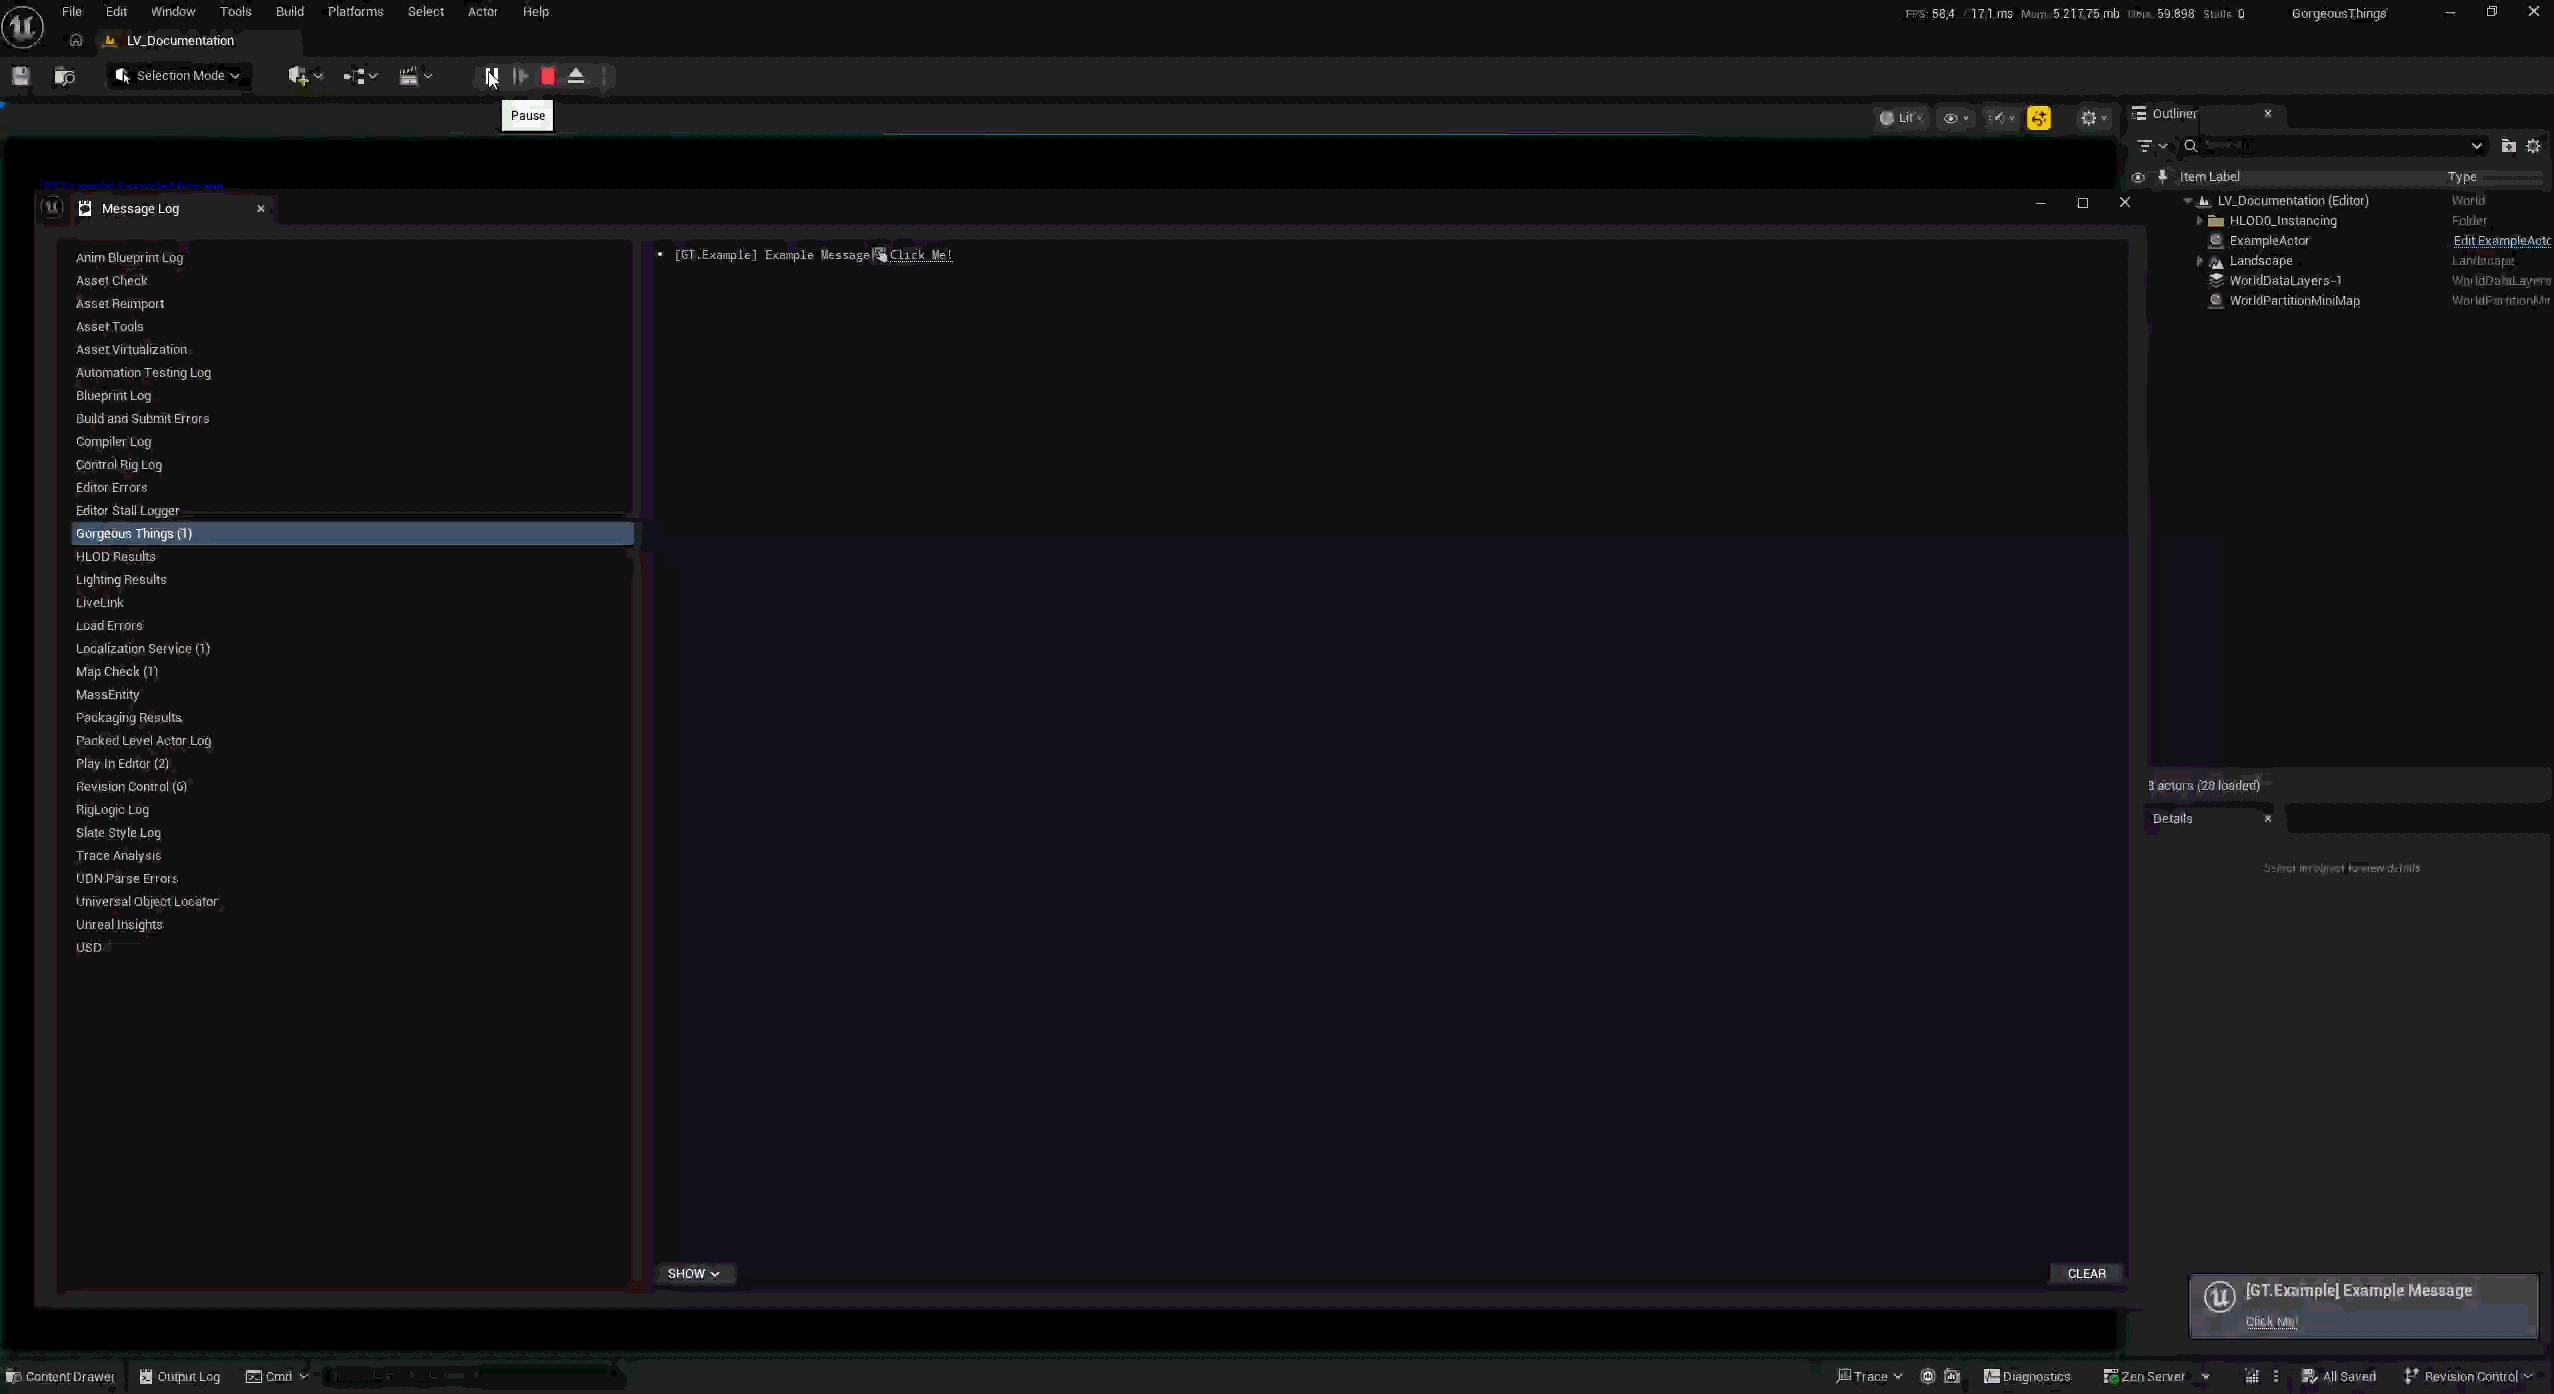Click the Outliner panel icon
The height and width of the screenshot is (1394, 2554).
tap(2139, 114)
